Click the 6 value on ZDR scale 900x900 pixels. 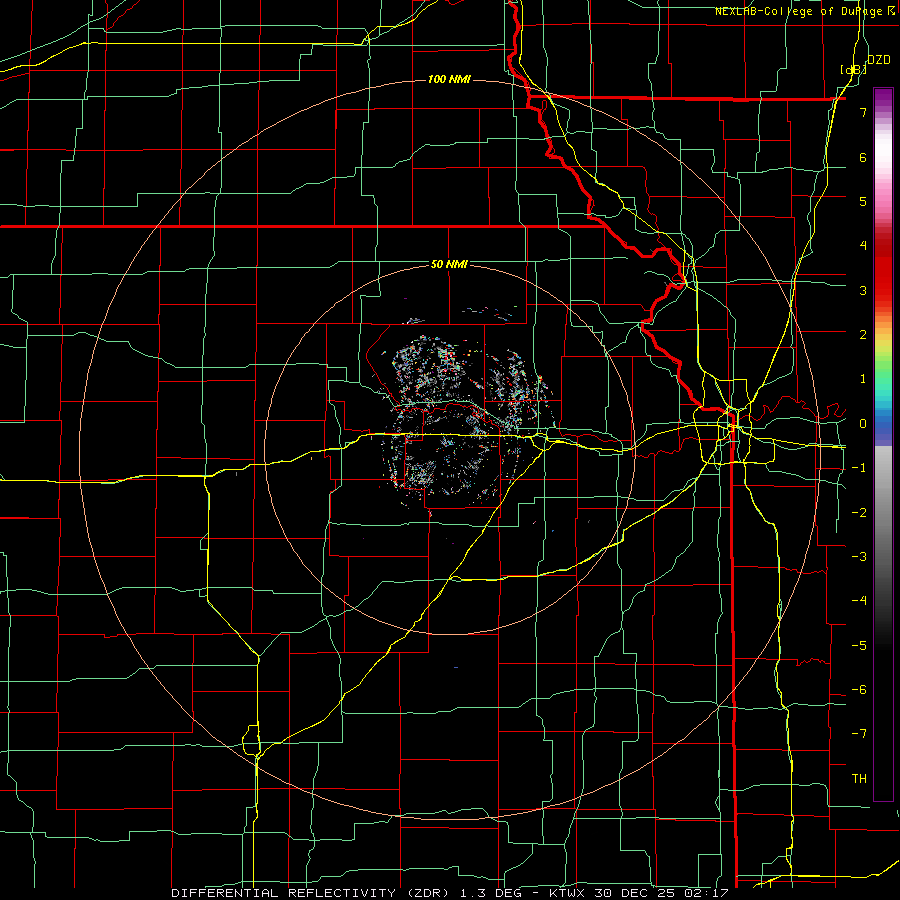[863, 157]
